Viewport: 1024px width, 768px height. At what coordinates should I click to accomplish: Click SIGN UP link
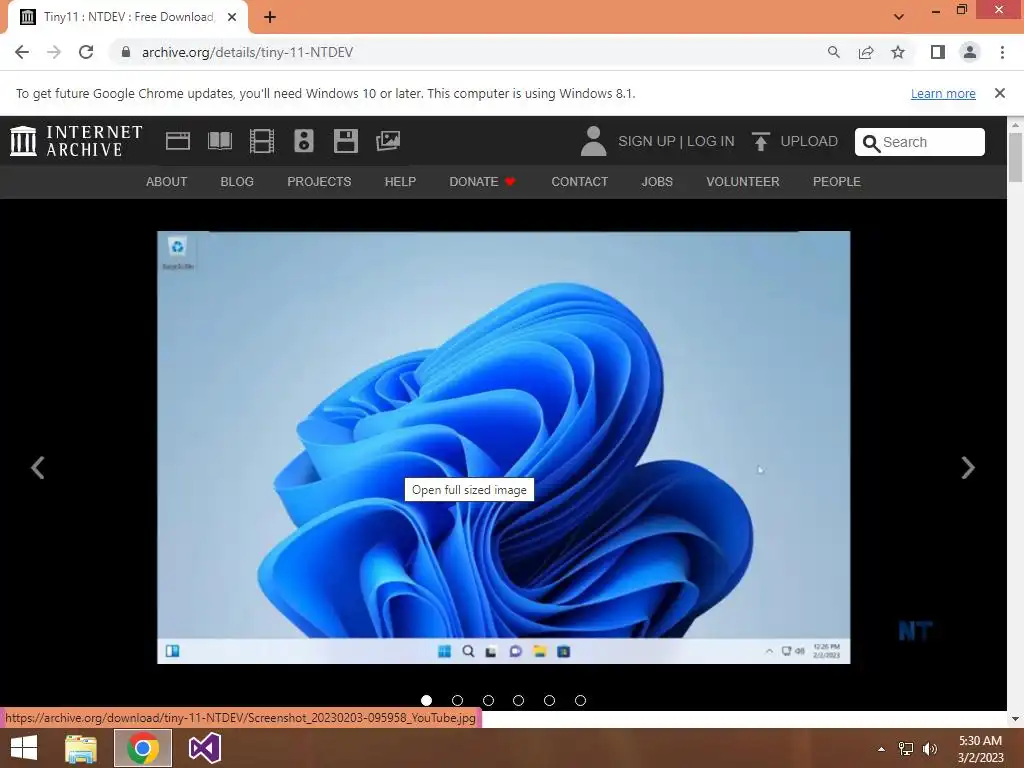(647, 141)
